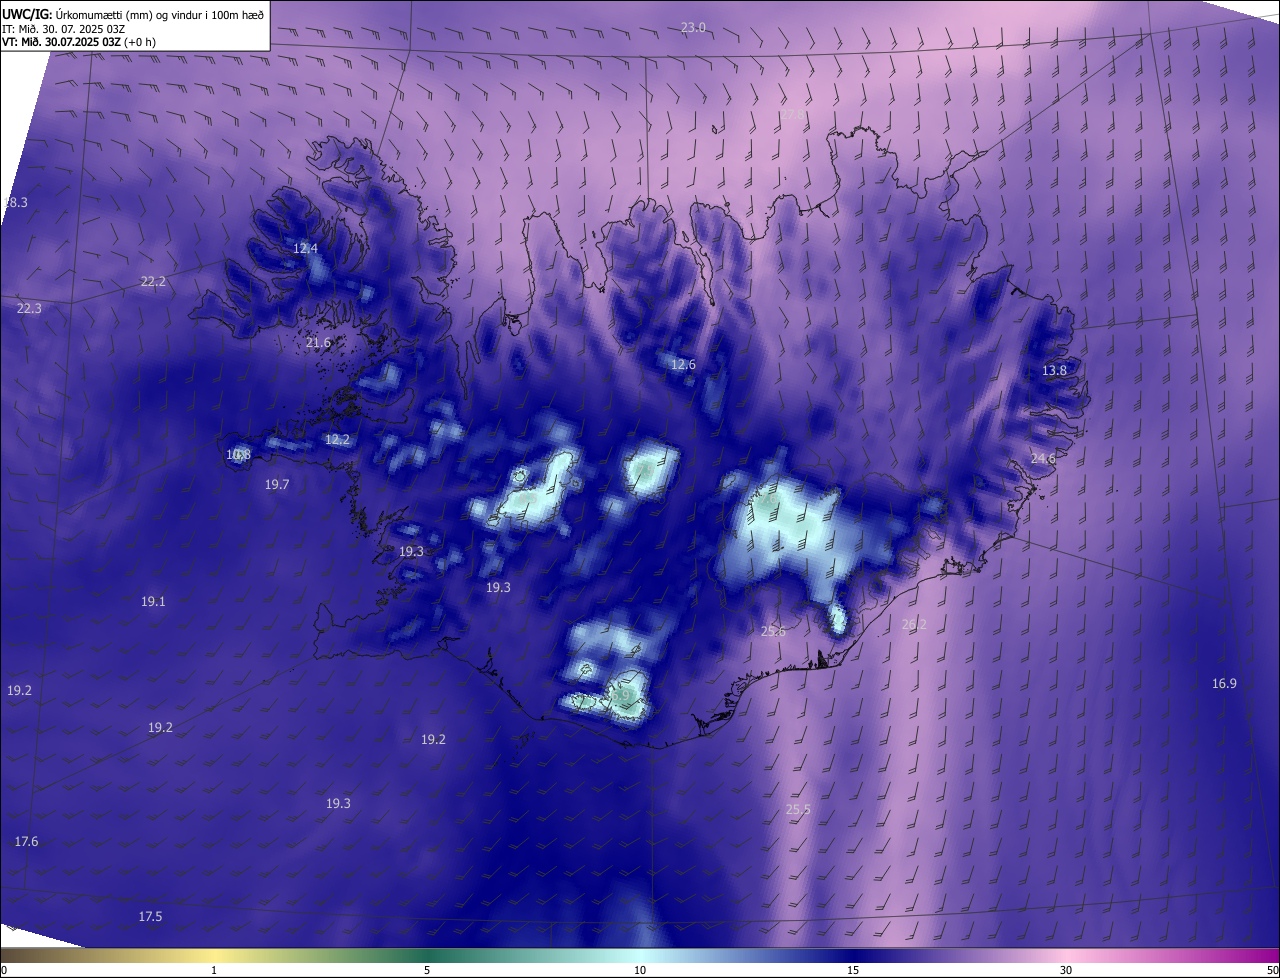Click the 19.7 value label

[277, 484]
